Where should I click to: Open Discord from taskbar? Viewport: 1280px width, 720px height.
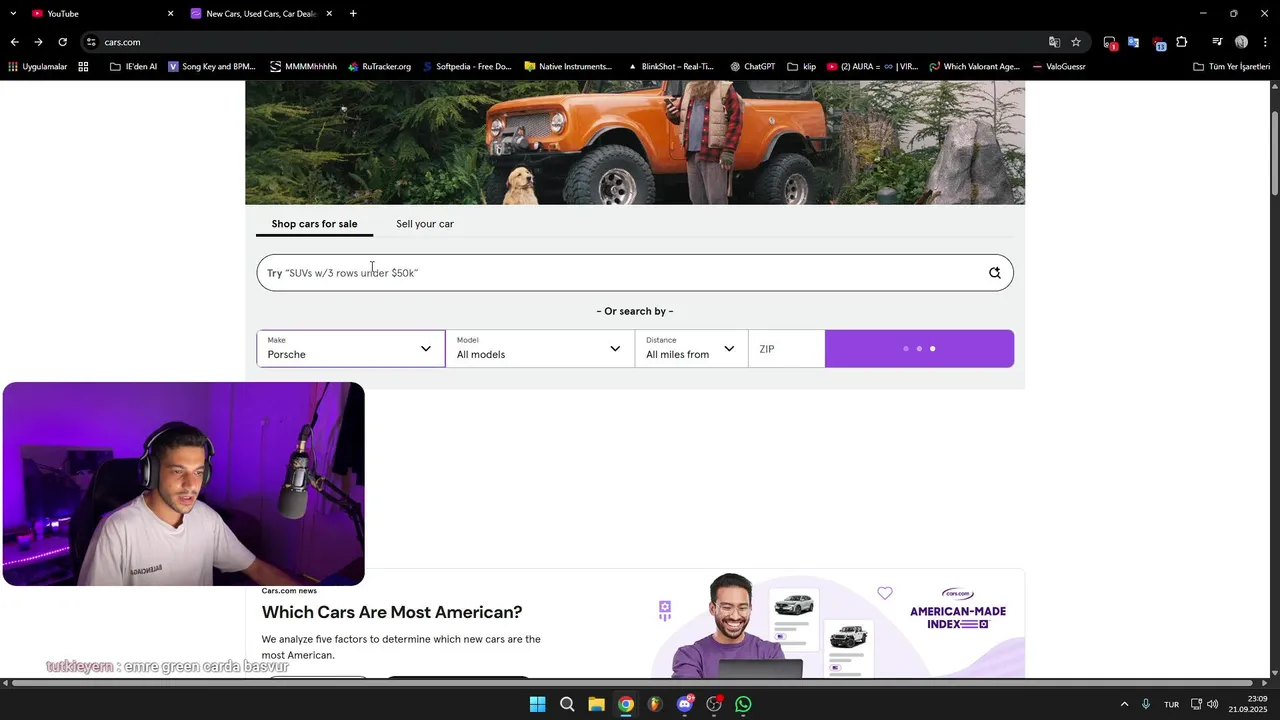click(685, 704)
